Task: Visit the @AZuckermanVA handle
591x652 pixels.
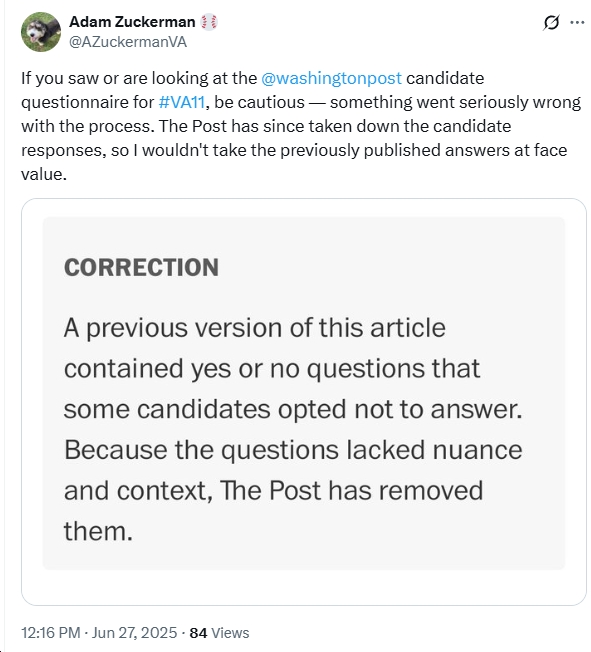Action: pyautogui.click(x=128, y=42)
